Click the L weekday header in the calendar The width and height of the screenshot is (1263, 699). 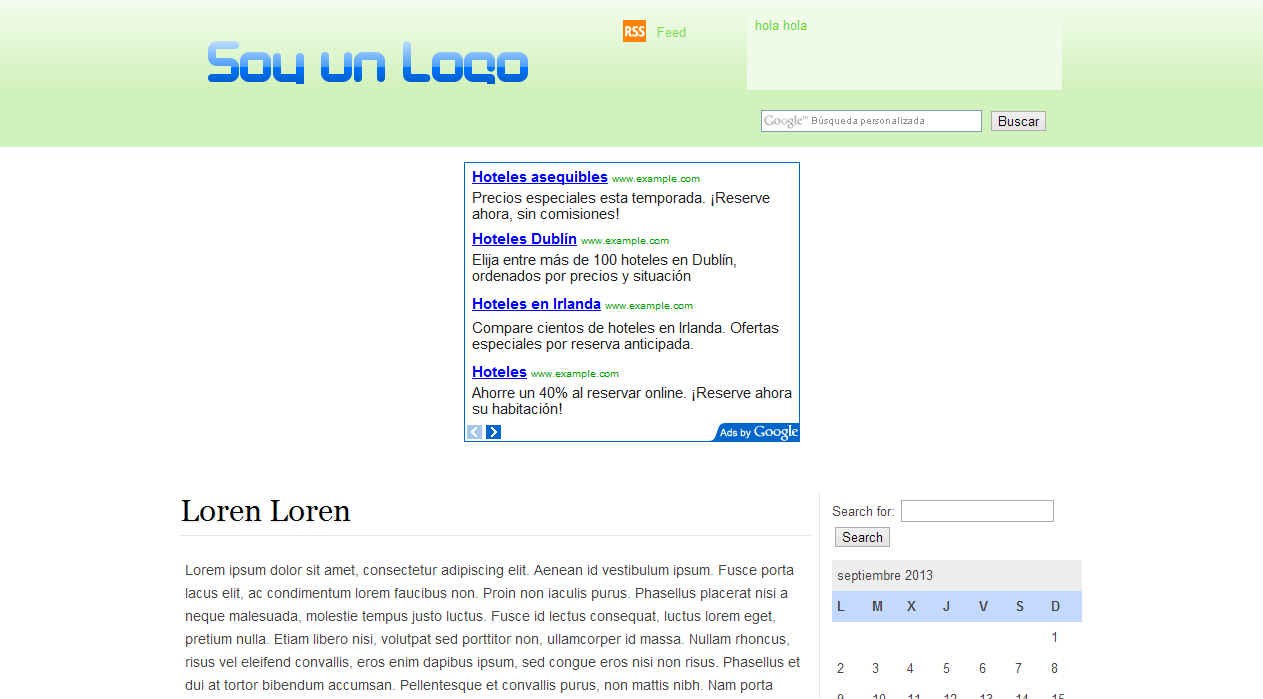pyautogui.click(x=841, y=607)
